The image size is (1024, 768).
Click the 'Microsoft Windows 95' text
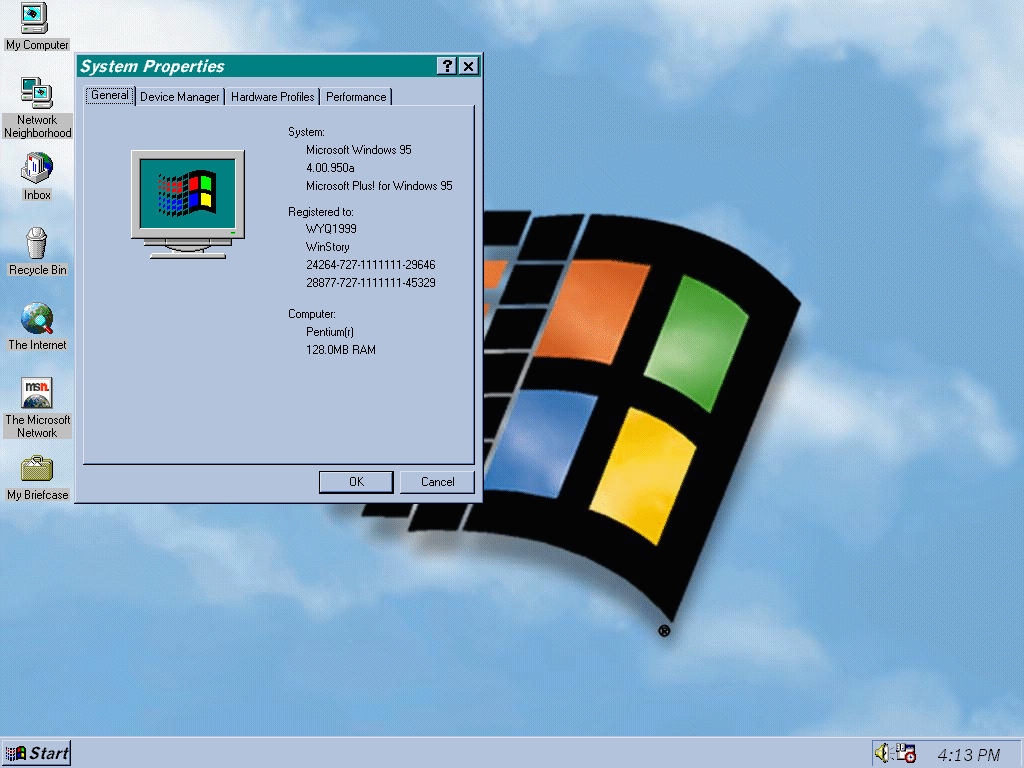coord(359,150)
